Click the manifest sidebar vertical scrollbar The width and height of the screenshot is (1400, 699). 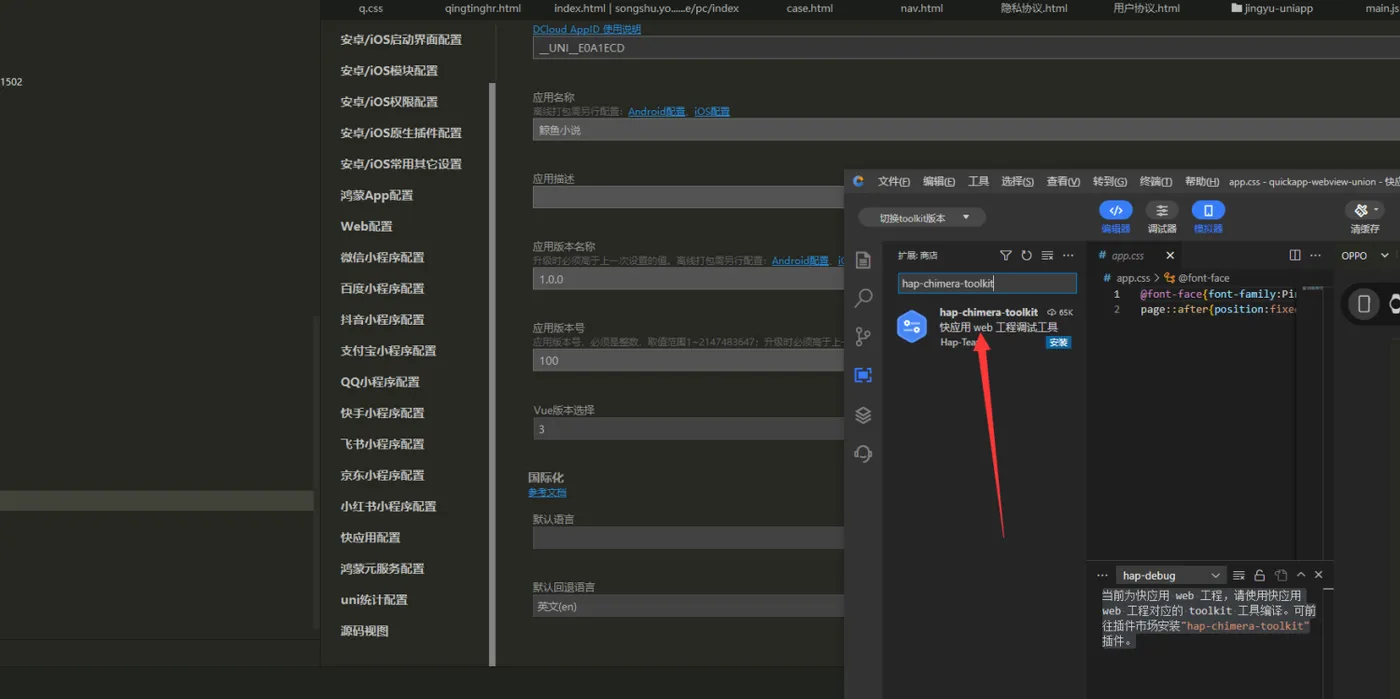coord(492,373)
